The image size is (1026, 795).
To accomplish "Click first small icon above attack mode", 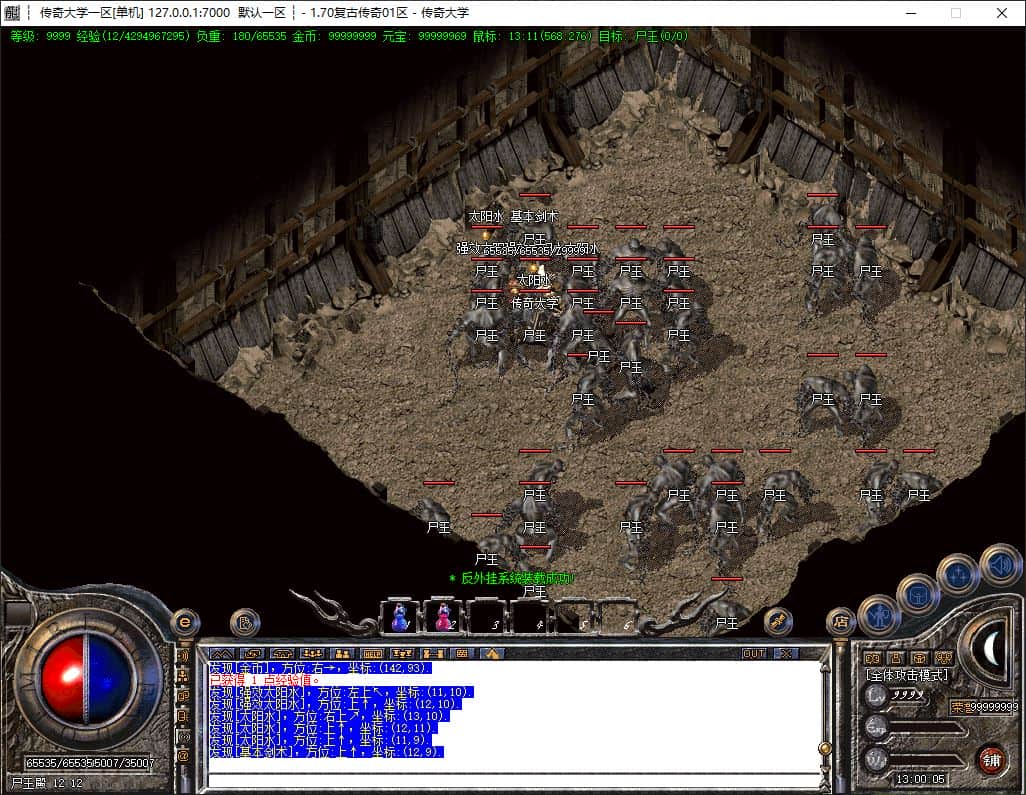I will [x=872, y=658].
